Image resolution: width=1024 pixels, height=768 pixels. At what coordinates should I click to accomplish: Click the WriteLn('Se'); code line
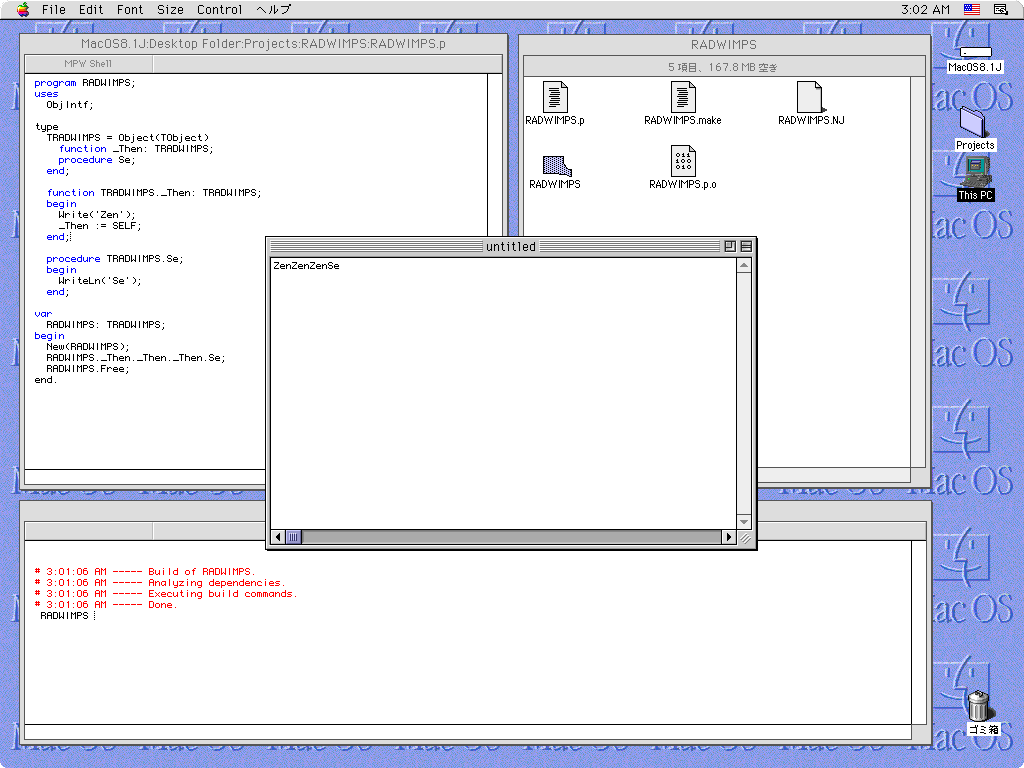[99, 281]
